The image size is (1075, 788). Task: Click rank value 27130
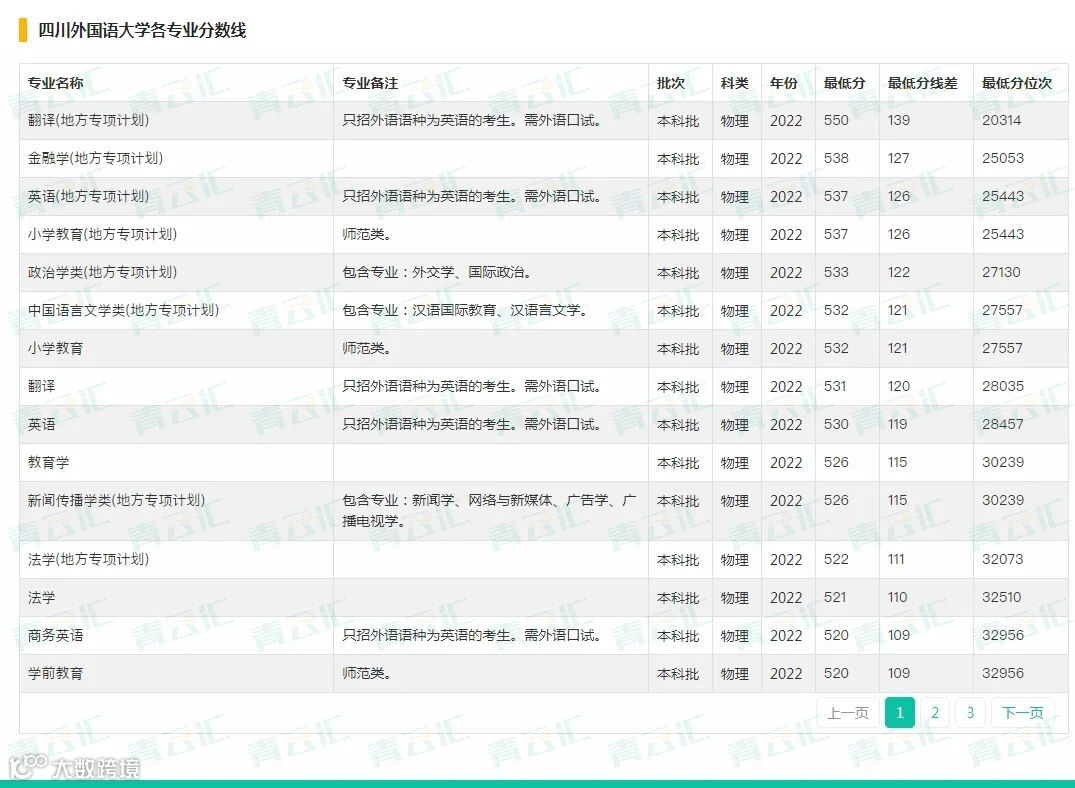[1002, 273]
